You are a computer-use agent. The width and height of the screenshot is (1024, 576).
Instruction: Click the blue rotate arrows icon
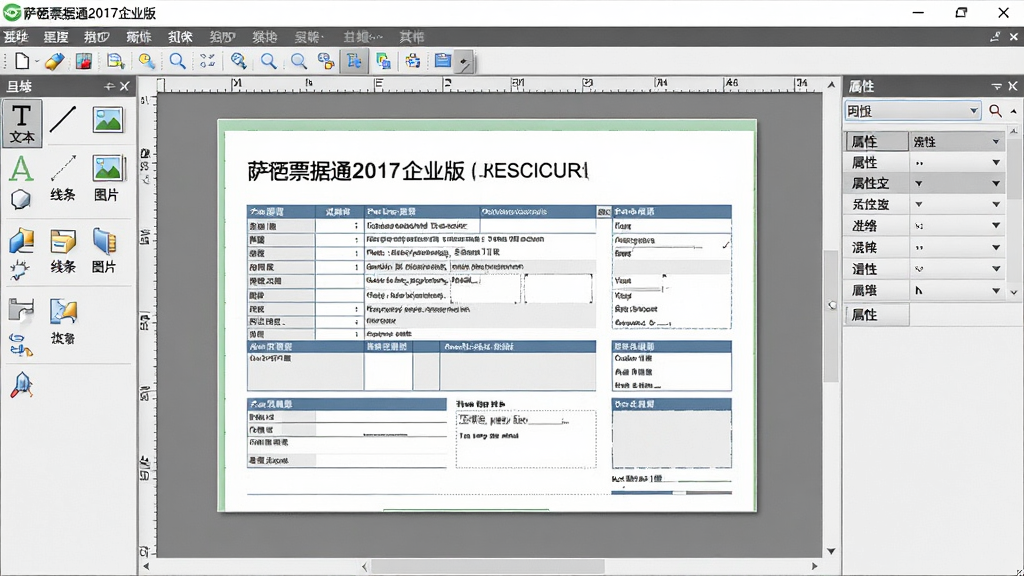21,345
